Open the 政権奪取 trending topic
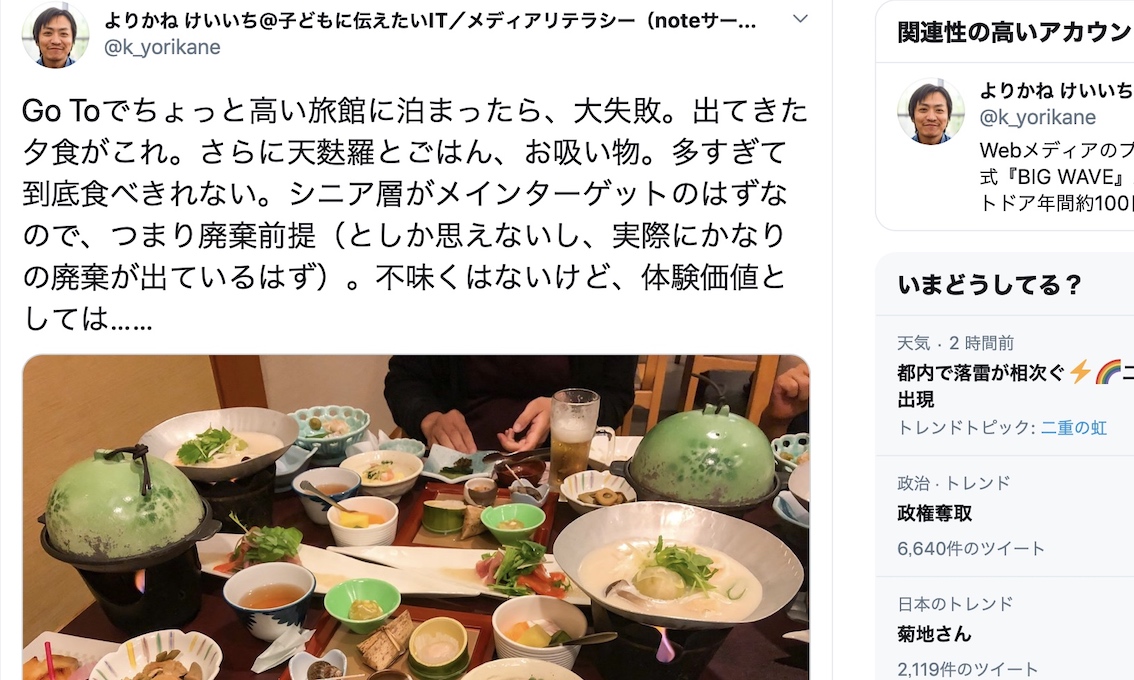The width and height of the screenshot is (1134, 680). coord(934,513)
